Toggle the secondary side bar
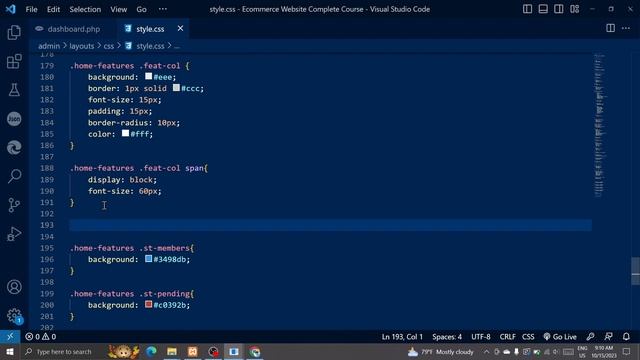Image resolution: width=640 pixels, height=360 pixels. coord(559,9)
